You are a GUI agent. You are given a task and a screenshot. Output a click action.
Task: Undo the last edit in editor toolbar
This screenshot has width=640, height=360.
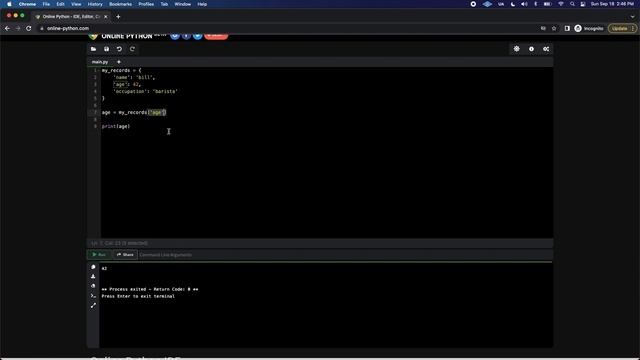point(119,49)
